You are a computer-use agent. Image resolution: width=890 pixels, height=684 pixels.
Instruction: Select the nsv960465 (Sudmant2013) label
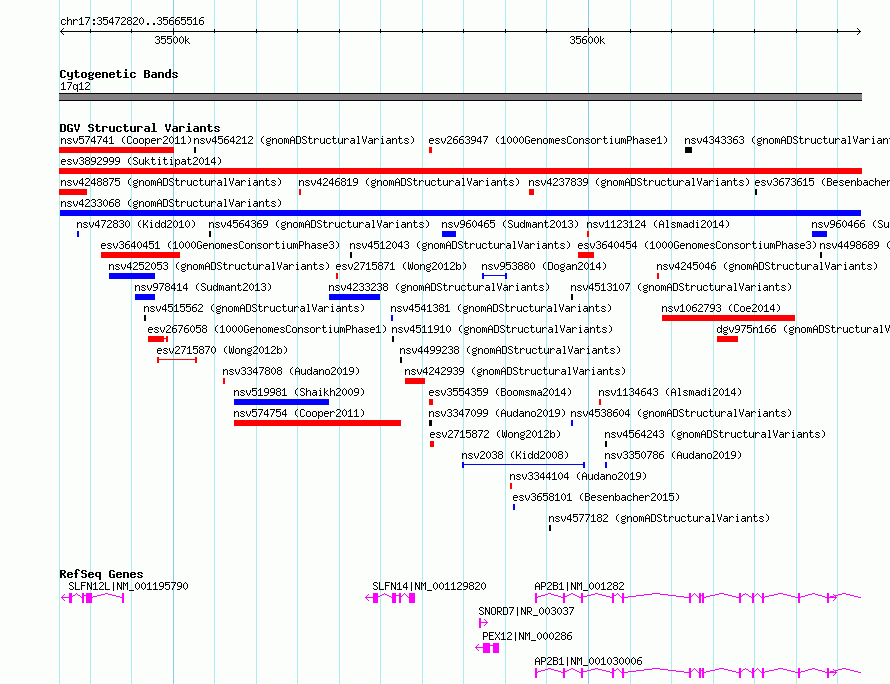[x=510, y=224]
